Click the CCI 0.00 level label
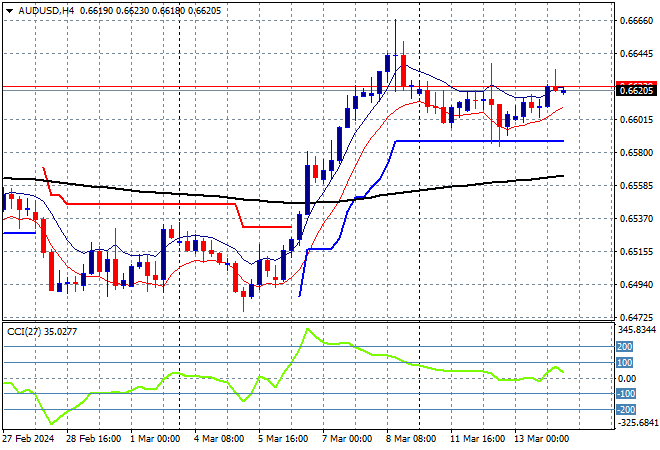 626,378
